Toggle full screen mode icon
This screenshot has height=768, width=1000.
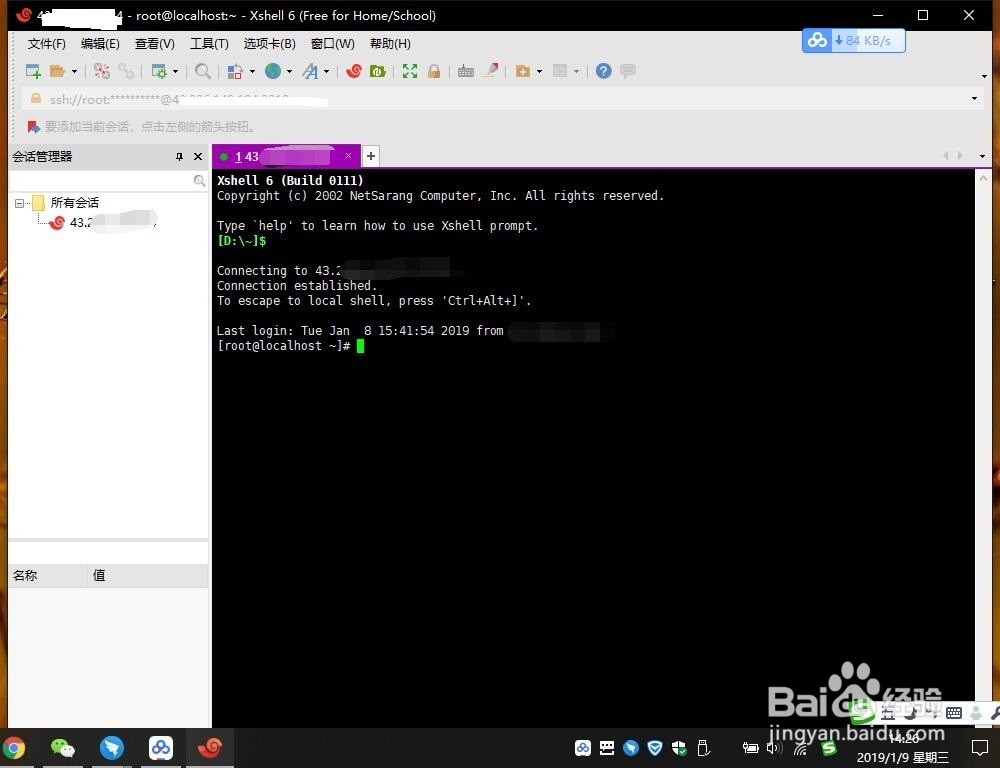coord(409,71)
